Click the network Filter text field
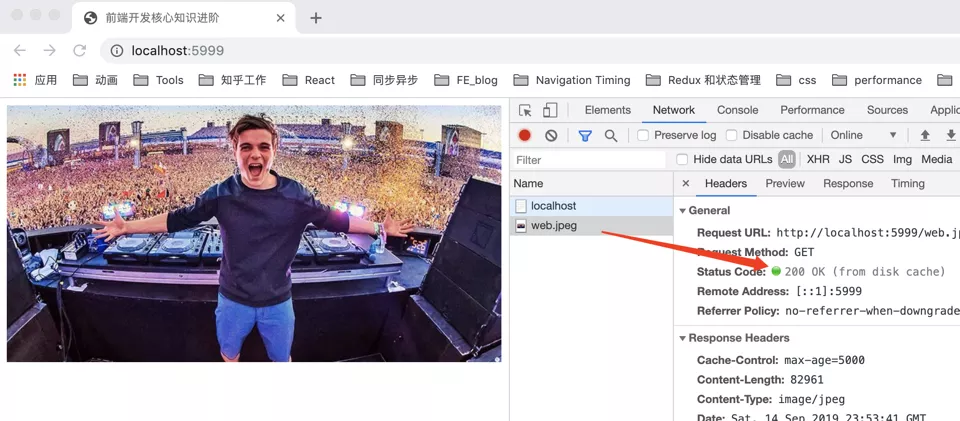Image resolution: width=960 pixels, height=421 pixels. pyautogui.click(x=589, y=160)
